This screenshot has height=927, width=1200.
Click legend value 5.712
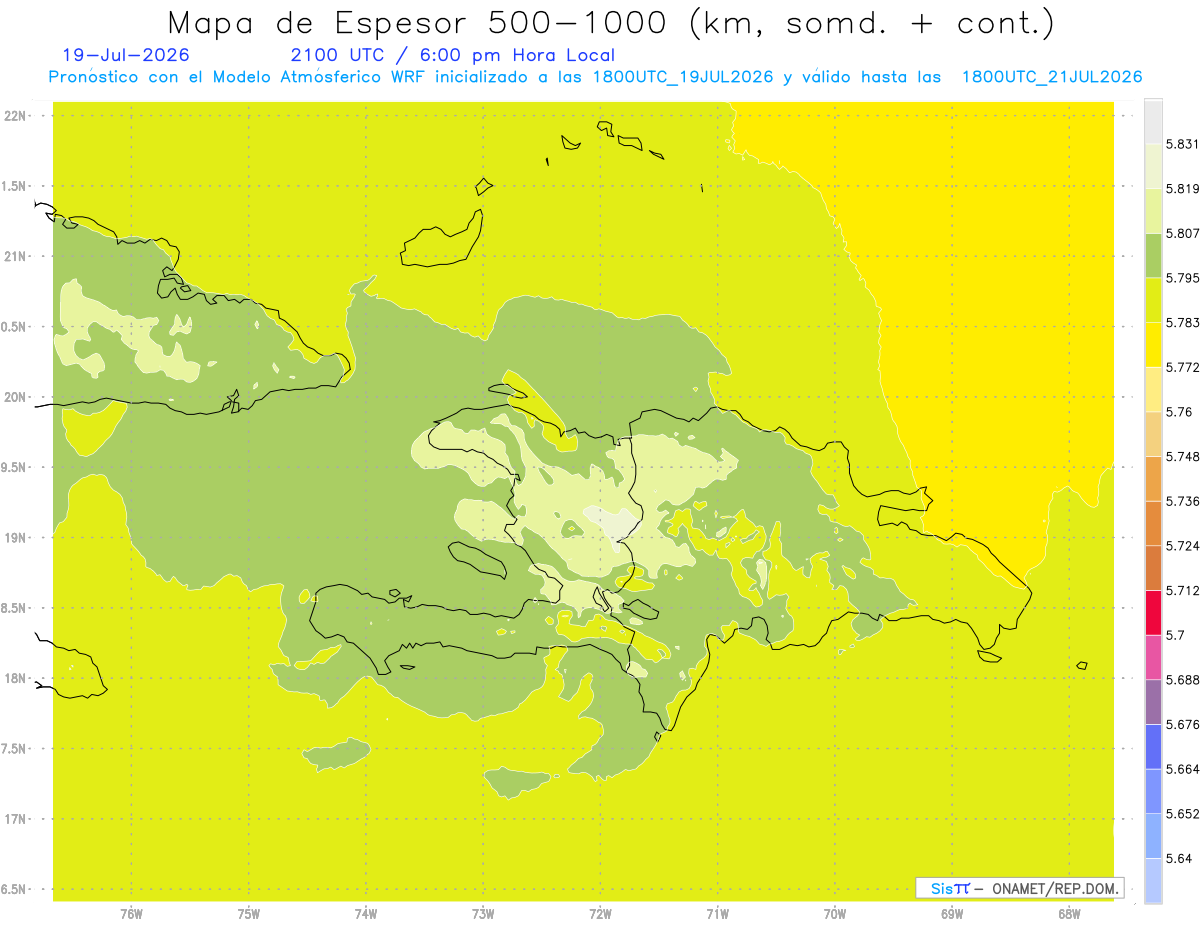(1183, 591)
